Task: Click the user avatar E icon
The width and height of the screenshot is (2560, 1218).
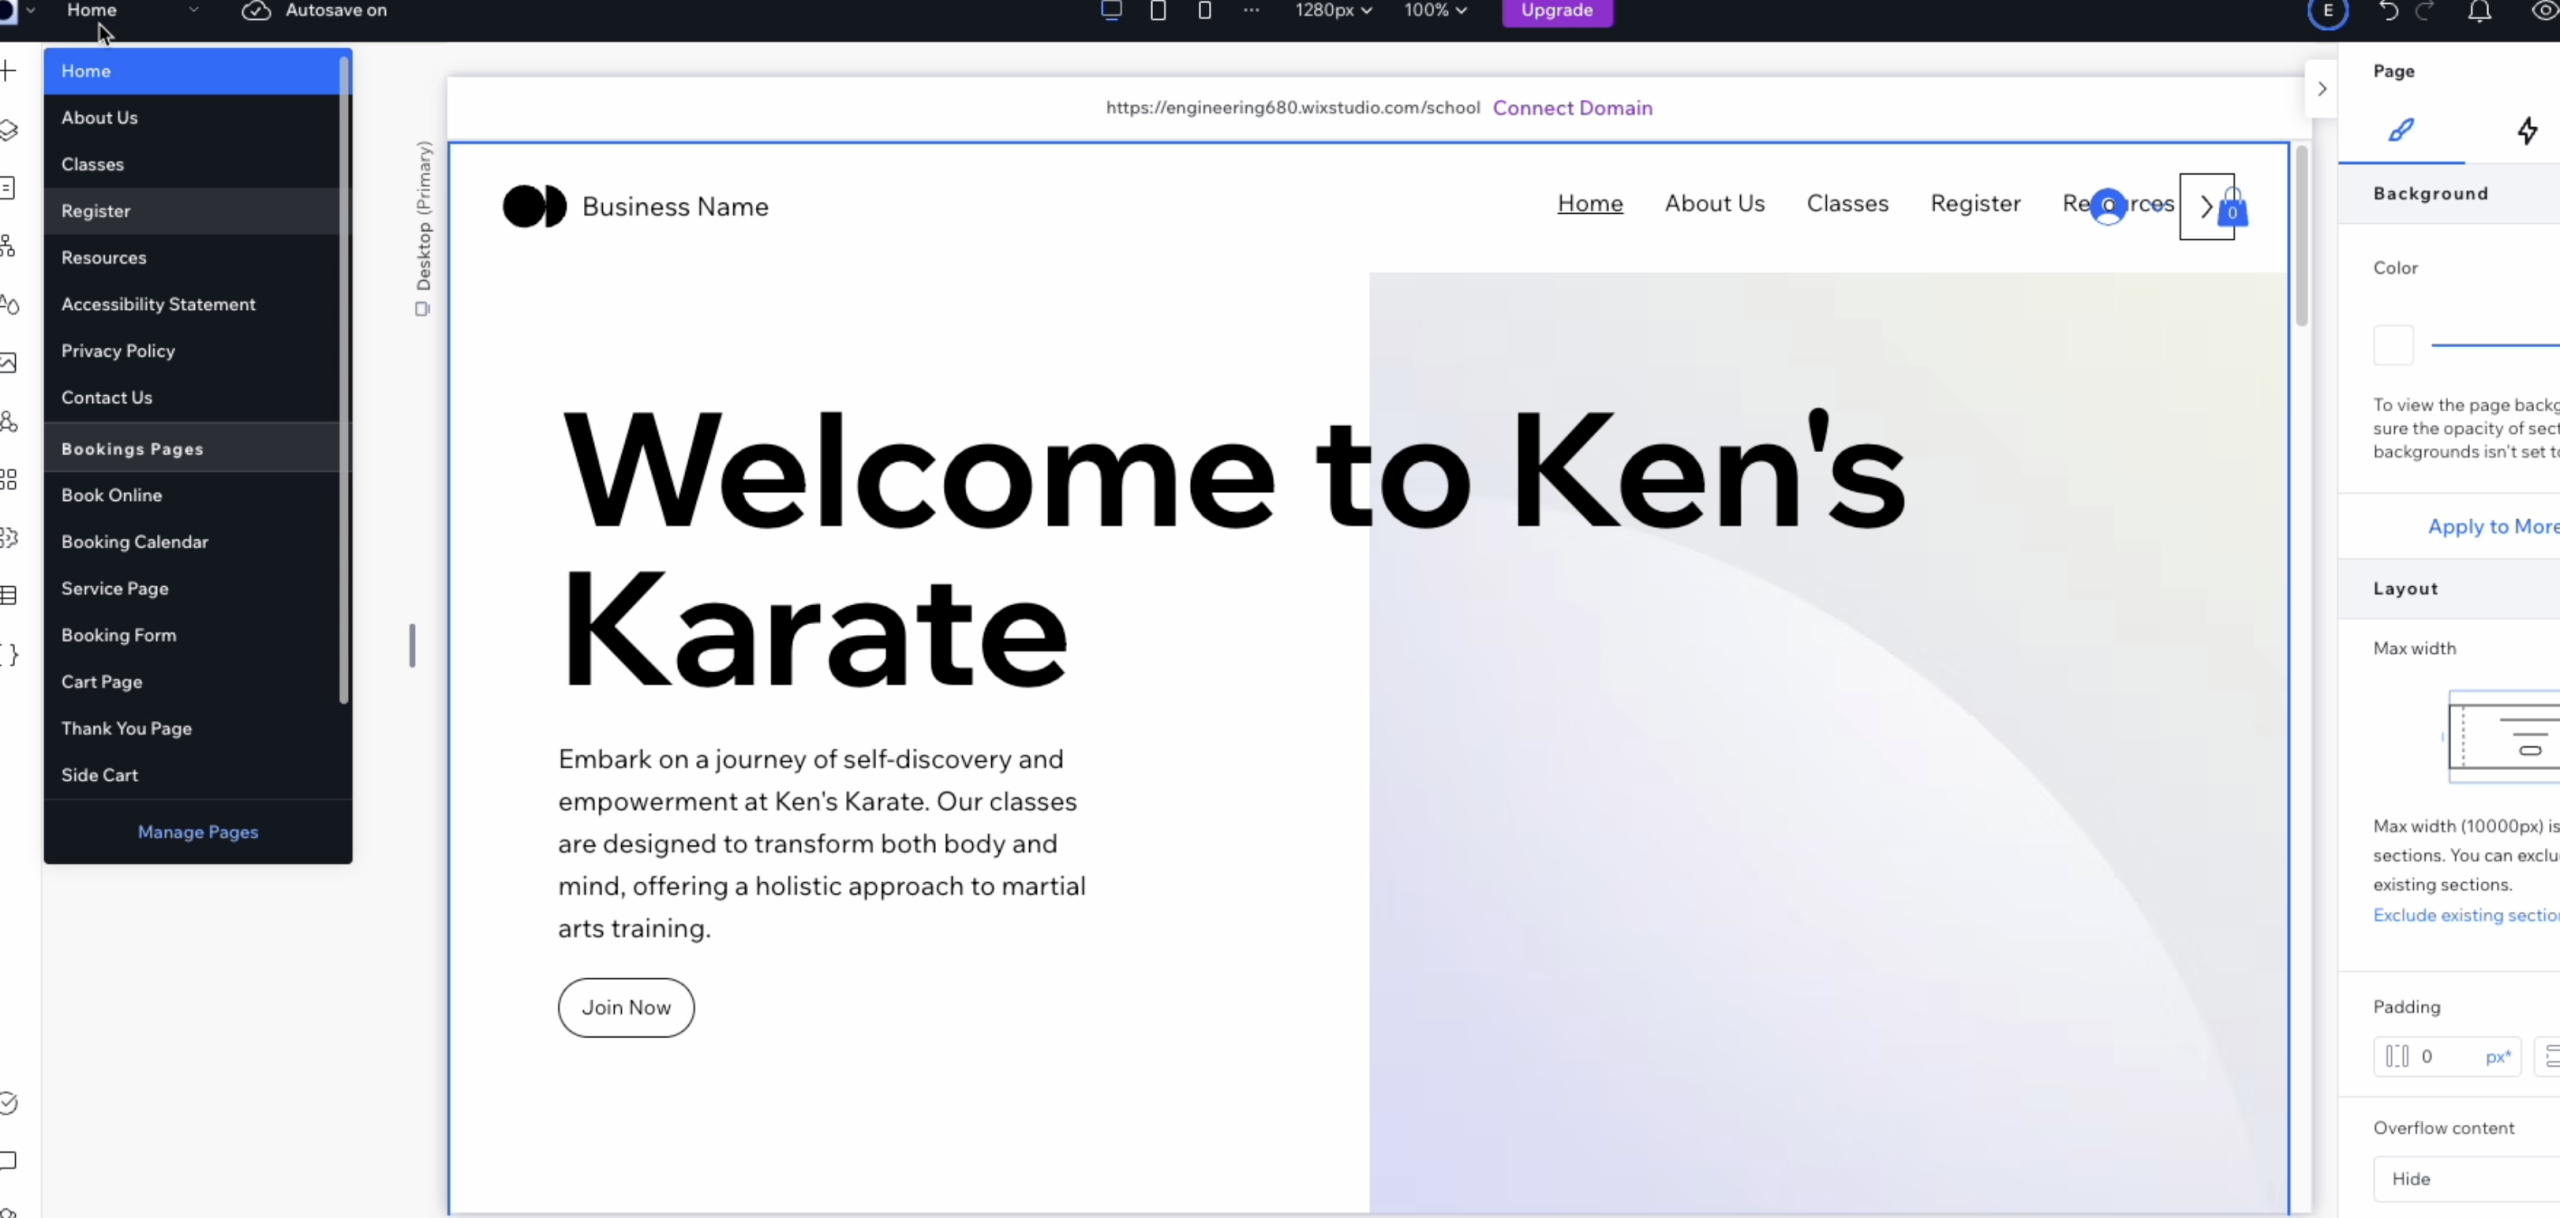Action: click(2327, 11)
